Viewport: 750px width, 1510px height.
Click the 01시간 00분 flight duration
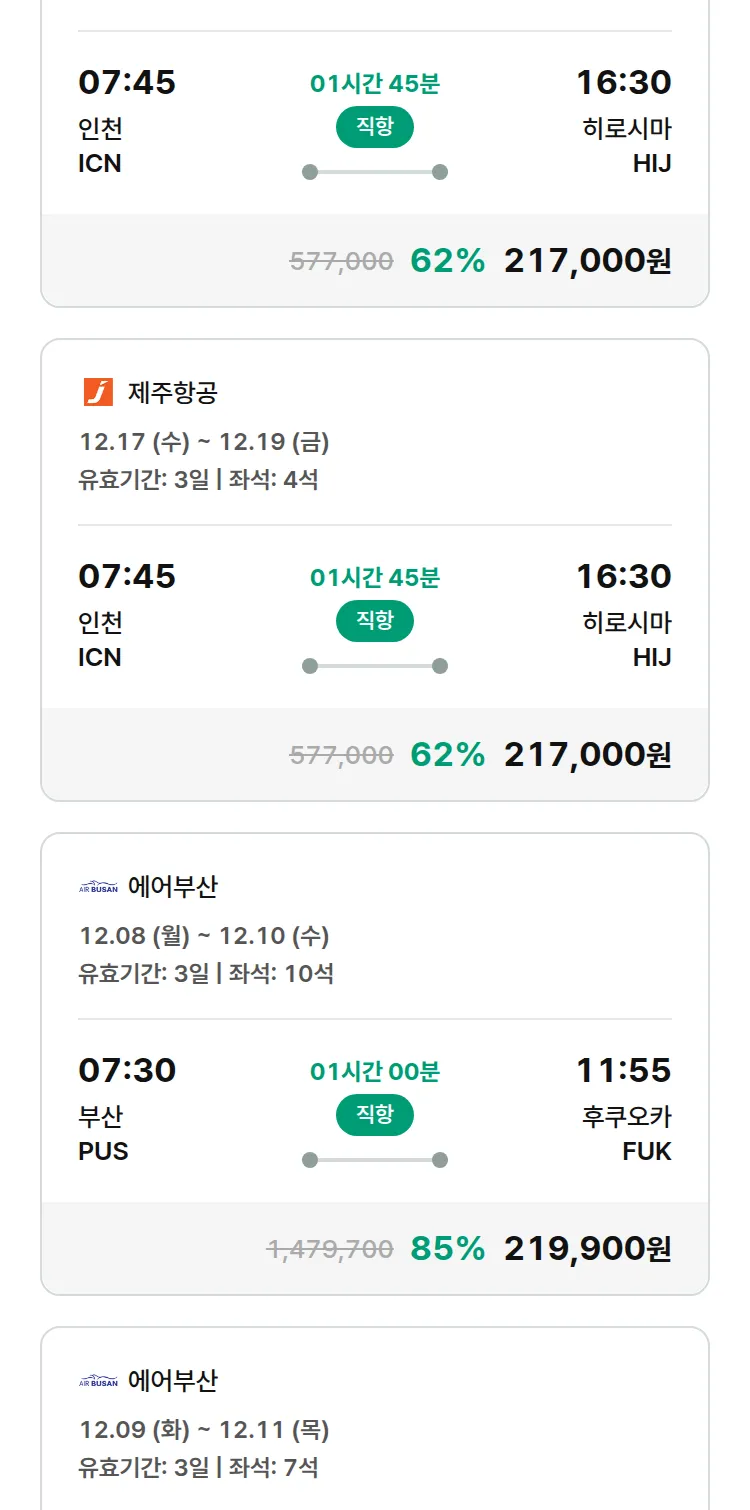[375, 1072]
